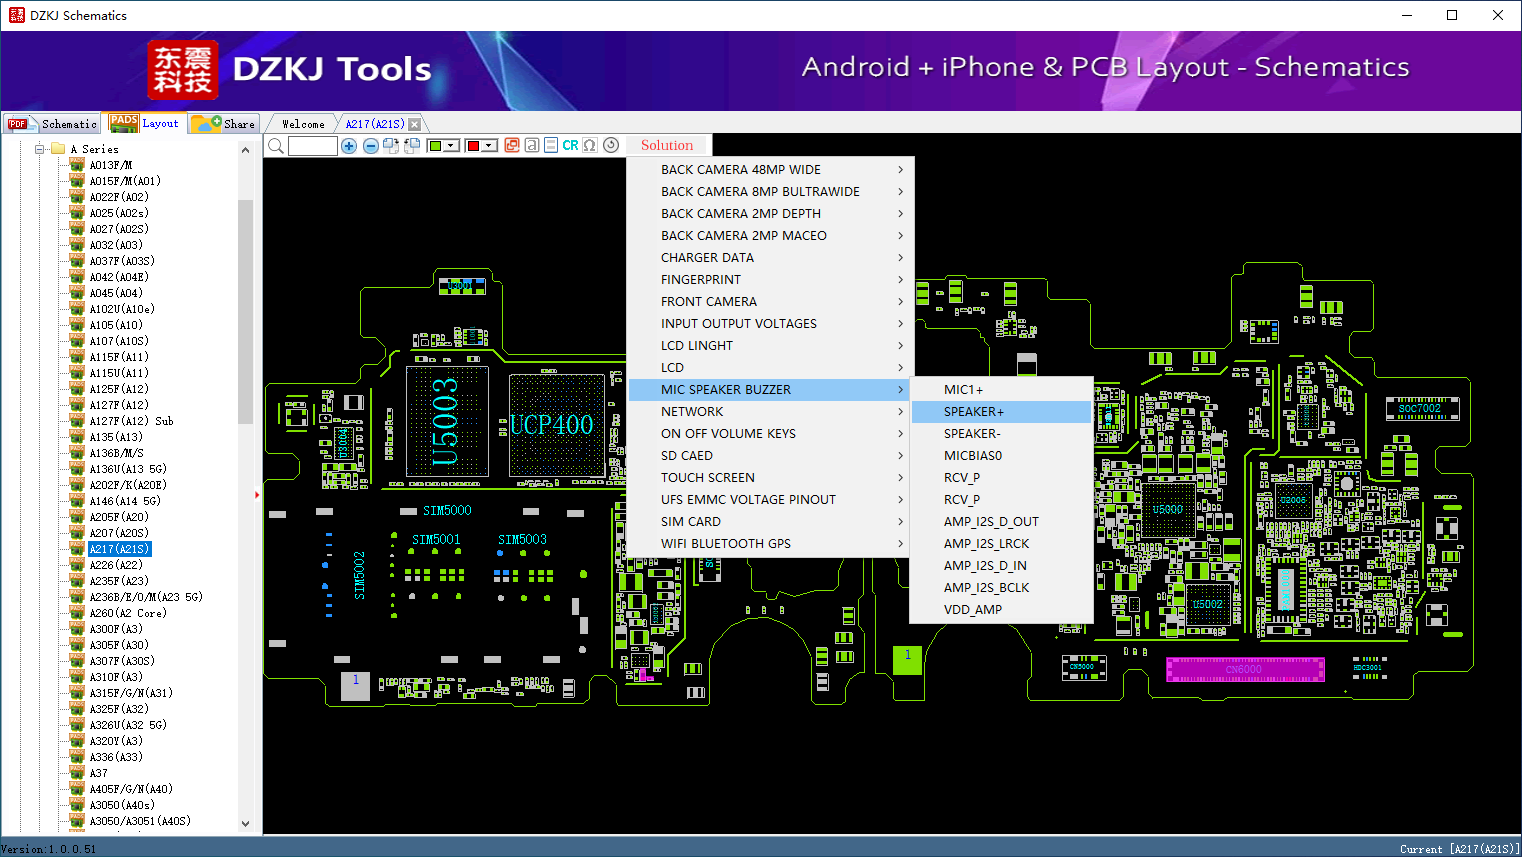Select MICBIAS0 in the submenu
Image resolution: width=1522 pixels, height=857 pixels.
1001,456
